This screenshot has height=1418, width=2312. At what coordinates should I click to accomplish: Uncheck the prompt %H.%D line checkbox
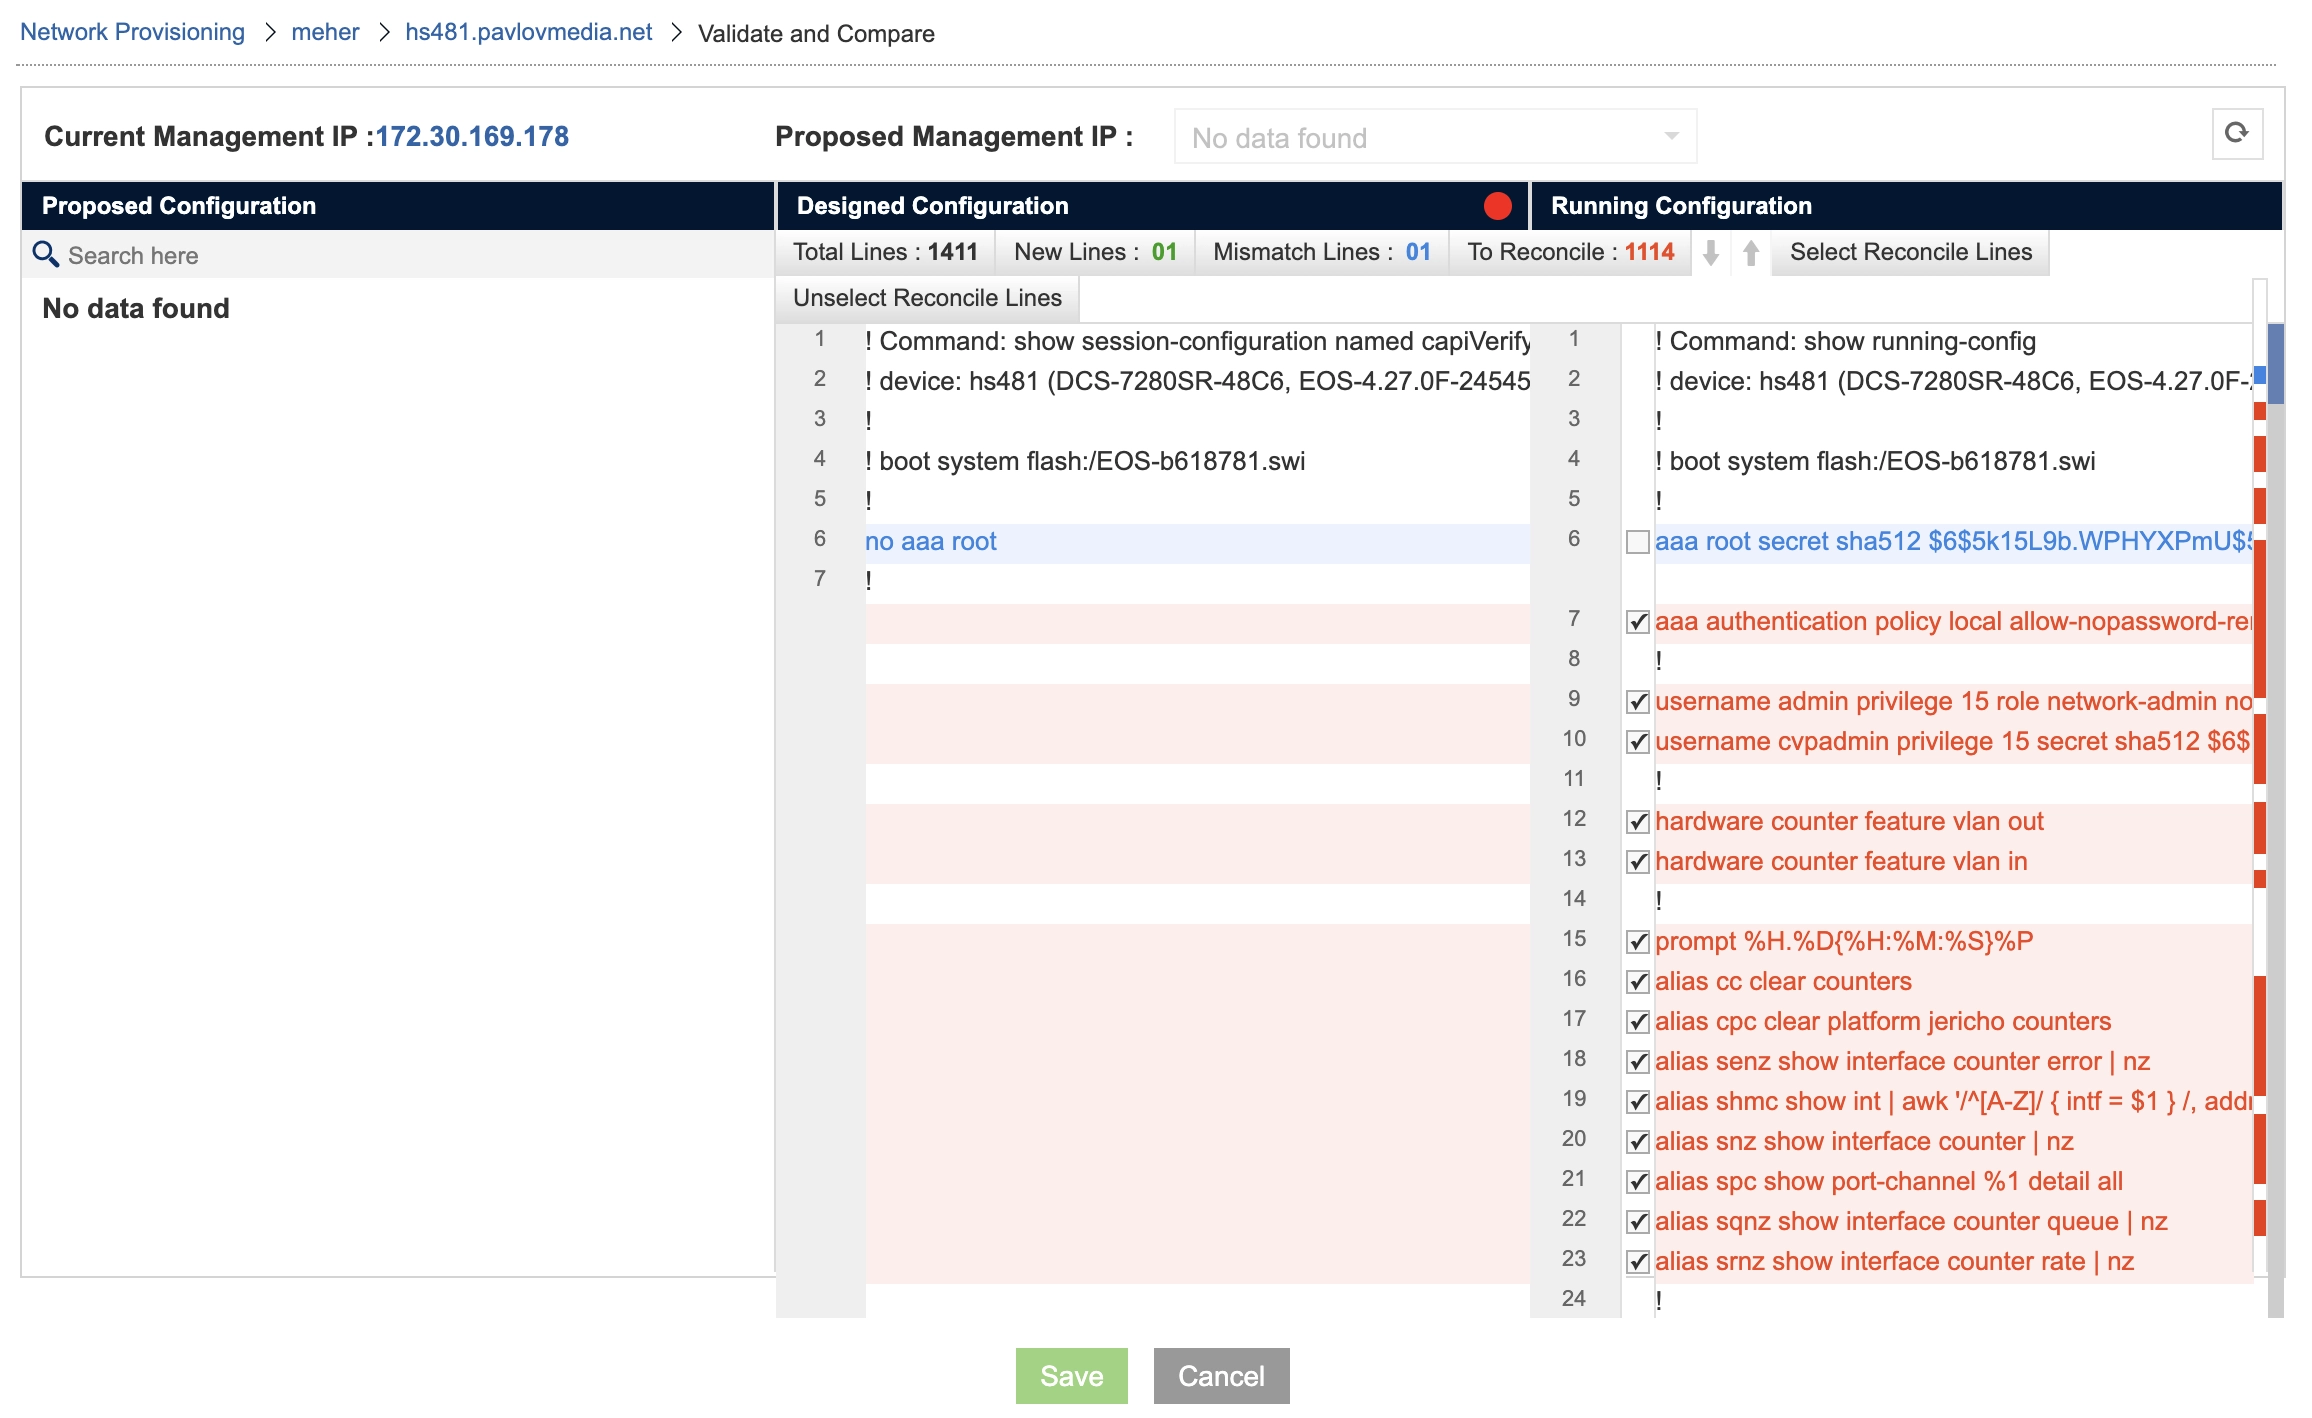pos(1638,942)
